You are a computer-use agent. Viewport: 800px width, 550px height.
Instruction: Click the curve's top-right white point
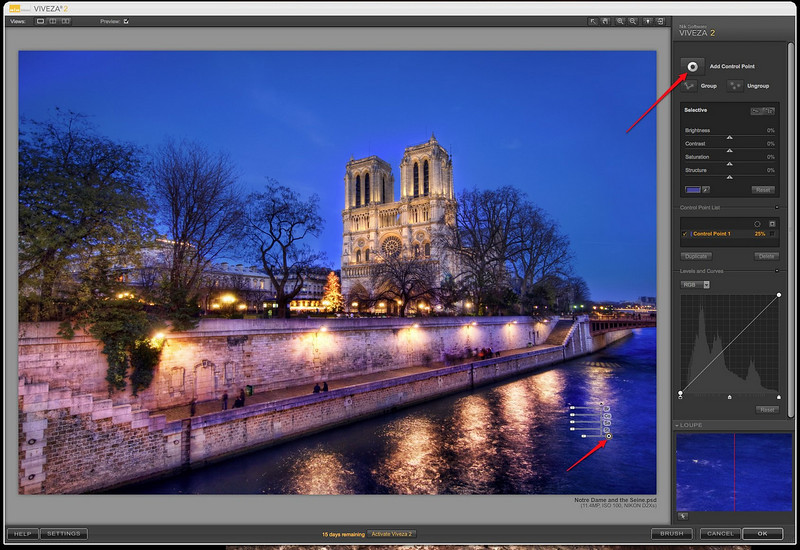[779, 295]
